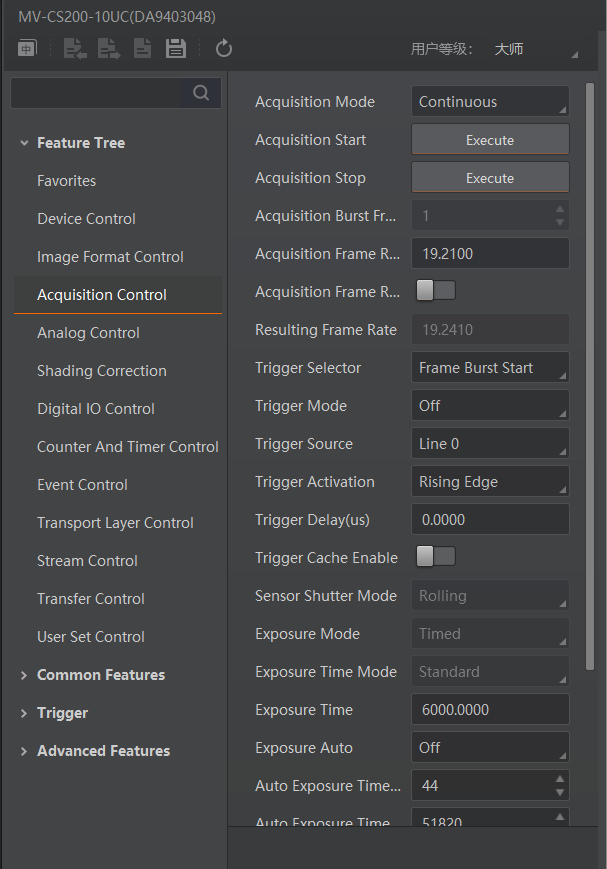
Task: Click the import feature file icon
Action: point(75,49)
